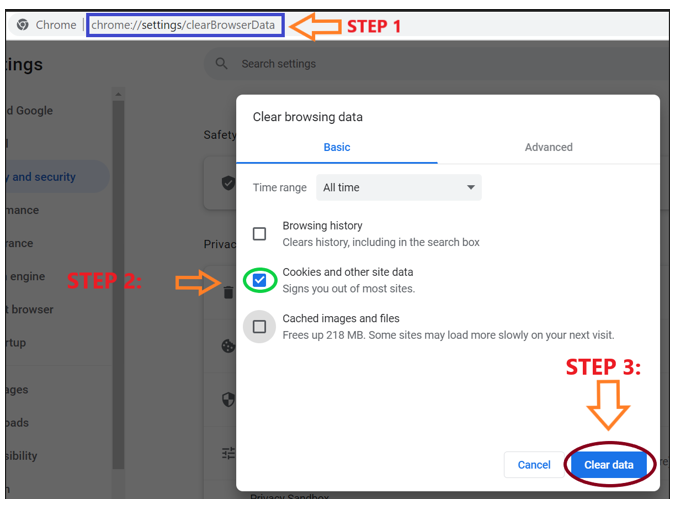Open the Time range dropdown
This screenshot has width=681, height=512.
coord(399,187)
